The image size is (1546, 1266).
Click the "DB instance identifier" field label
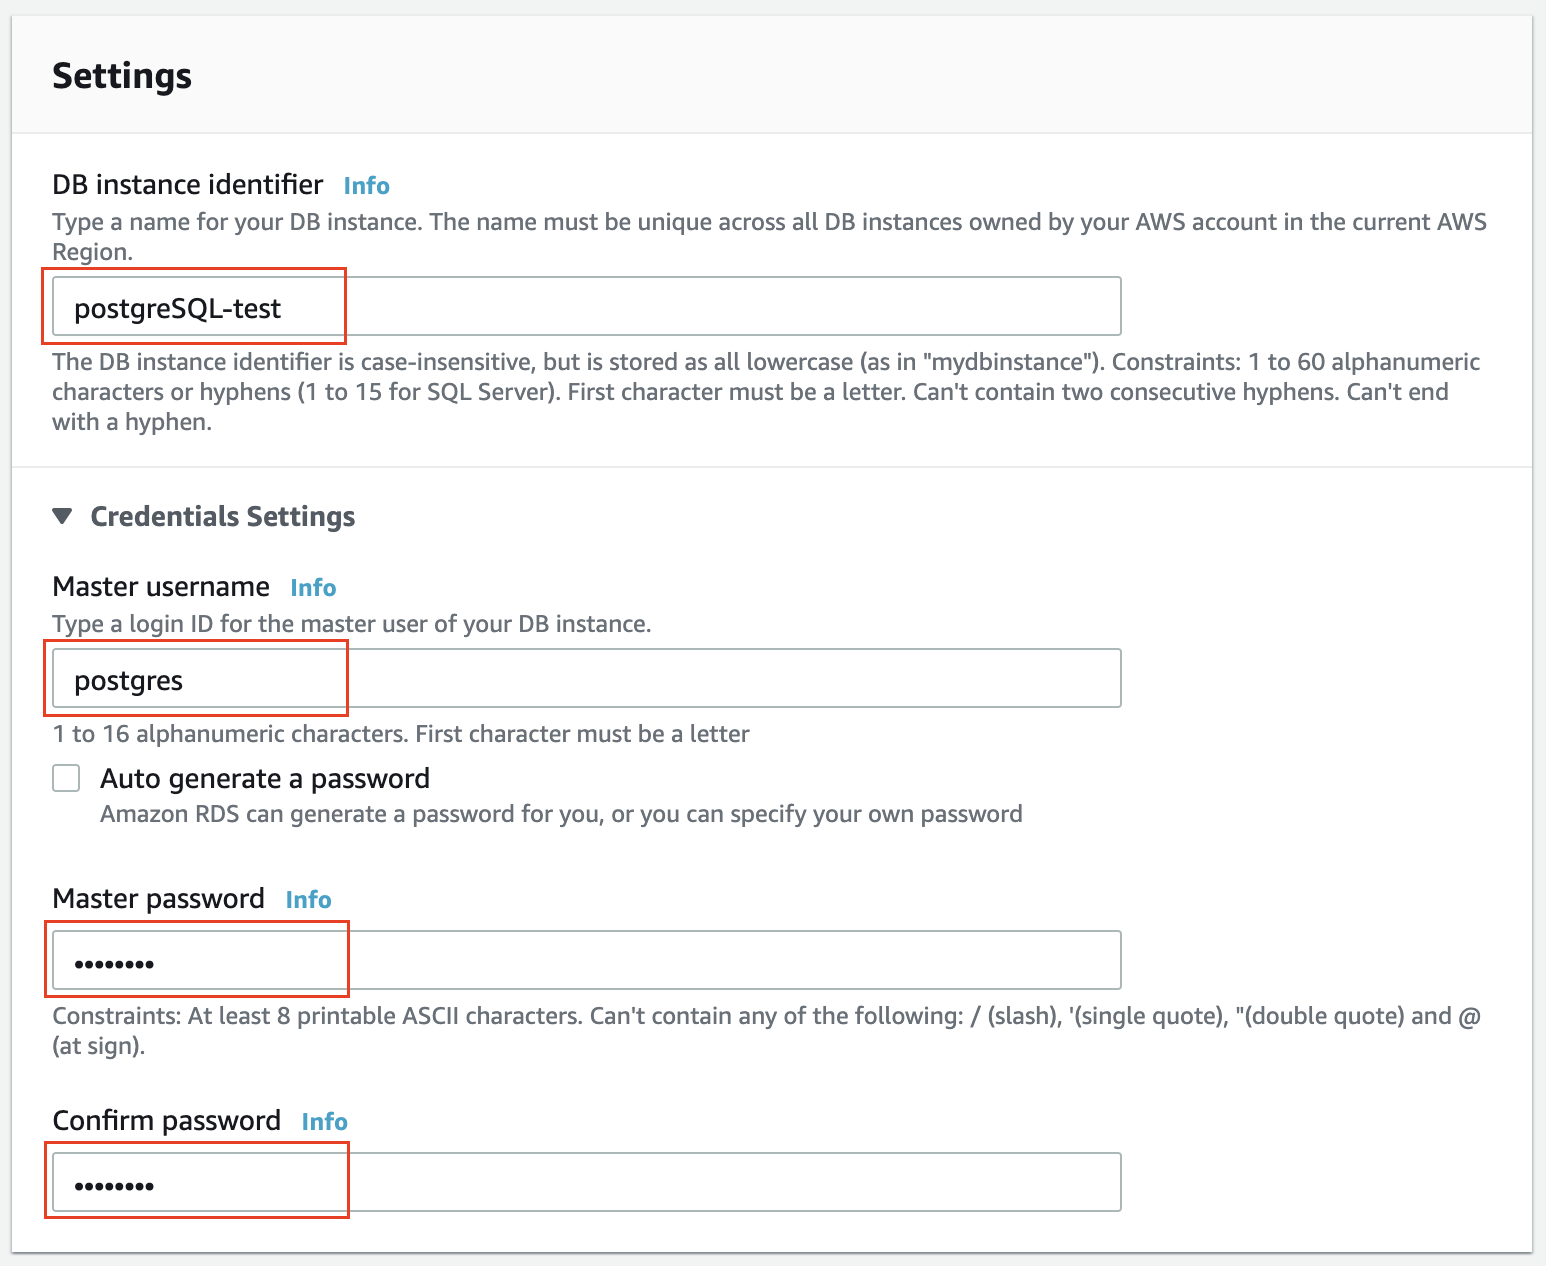click(x=188, y=185)
